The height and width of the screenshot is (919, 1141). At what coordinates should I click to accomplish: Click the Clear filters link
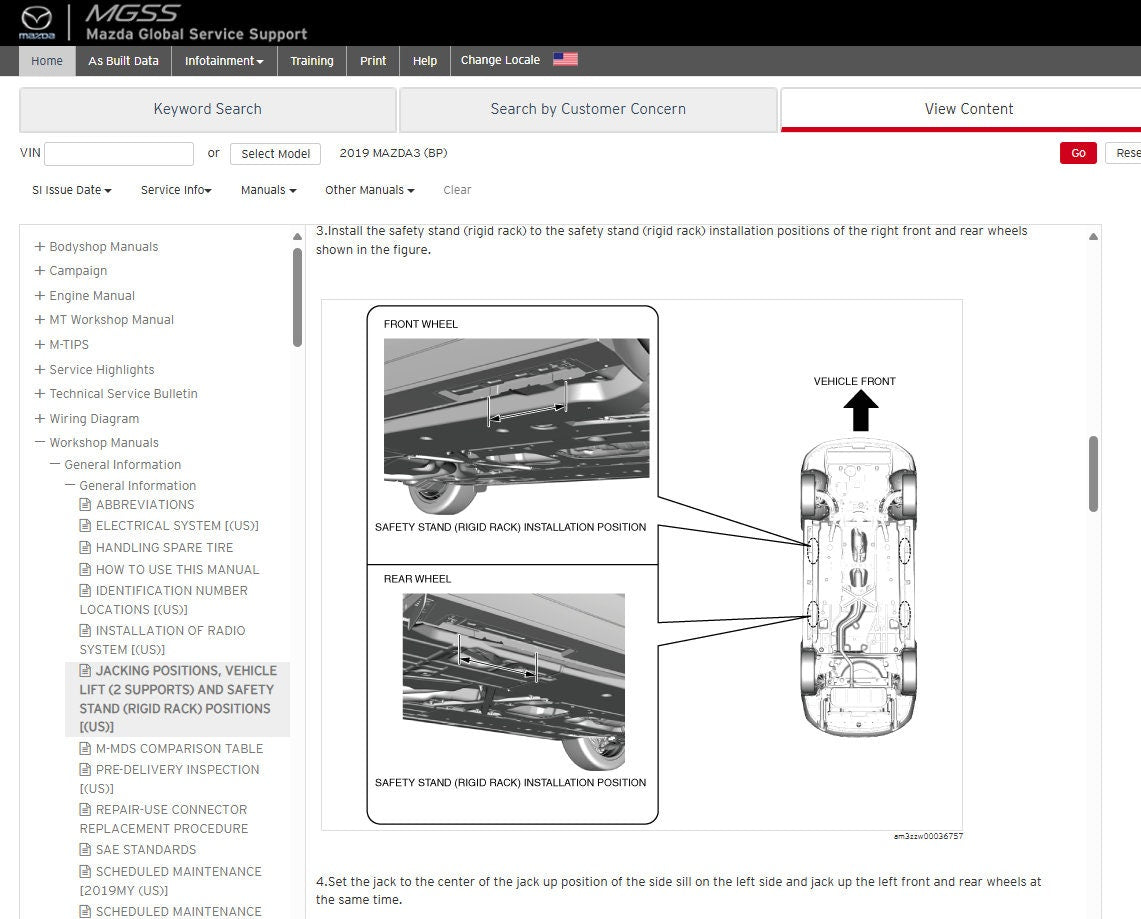457,190
